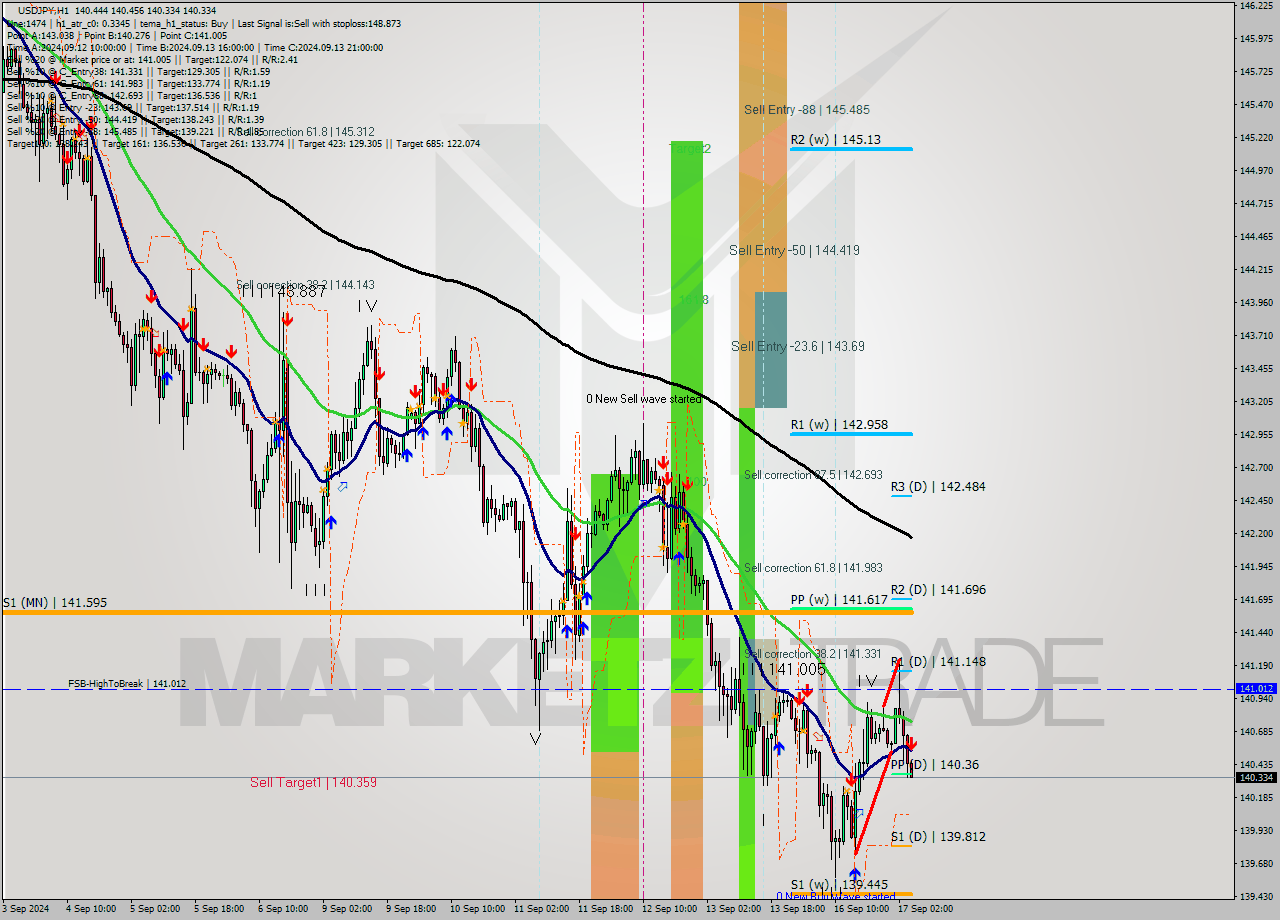Click the teal Sell Entry -23.6 zone box
This screenshot has width=1280, height=920.
pyautogui.click(x=770, y=349)
